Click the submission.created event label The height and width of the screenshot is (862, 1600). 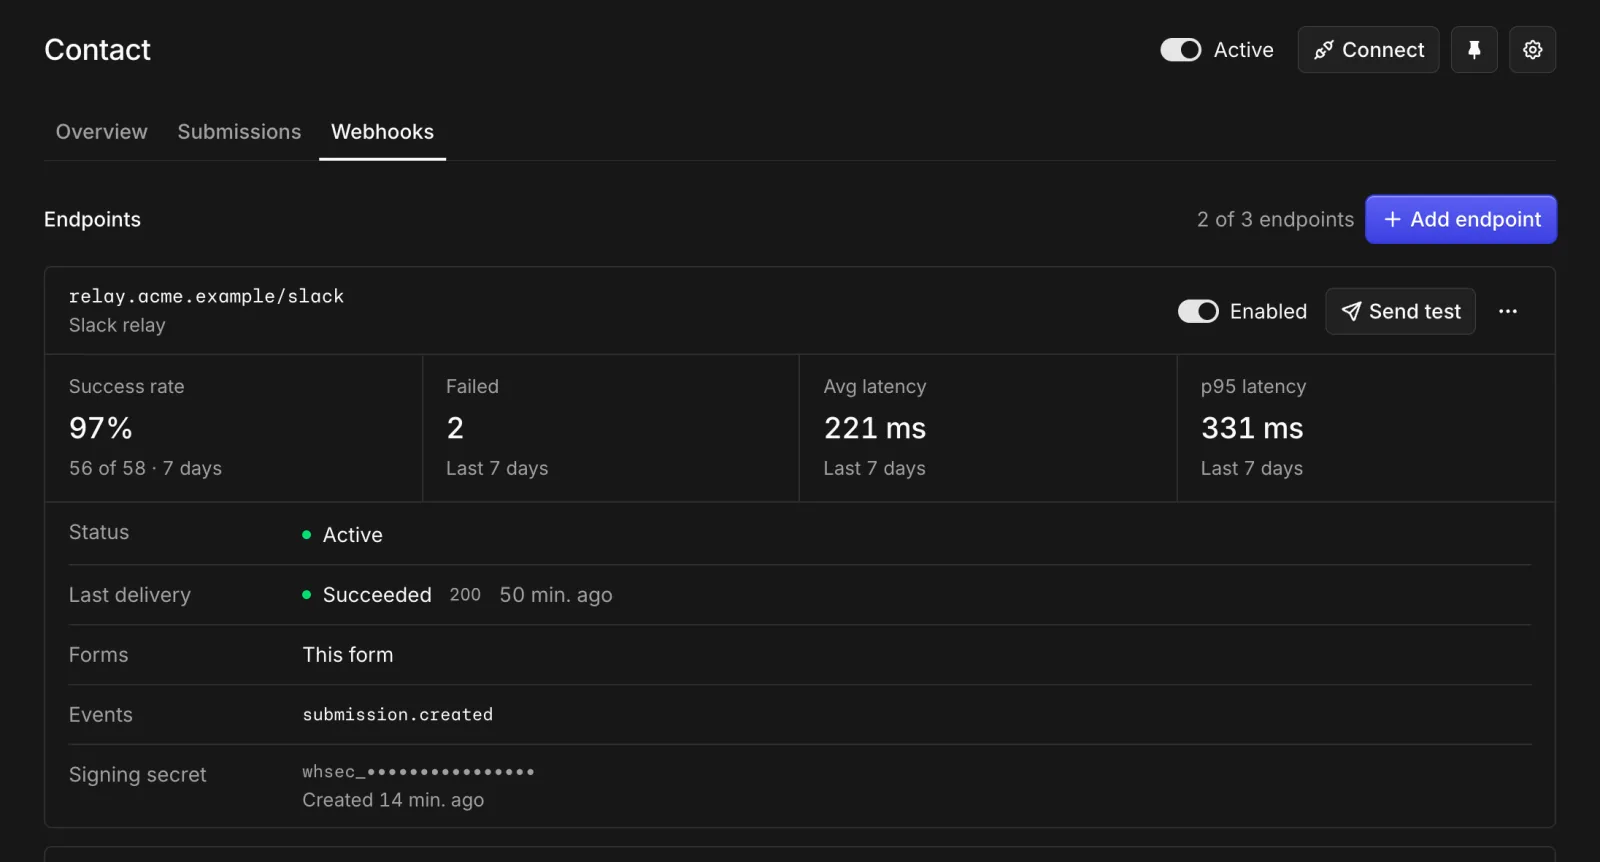[x=398, y=715]
